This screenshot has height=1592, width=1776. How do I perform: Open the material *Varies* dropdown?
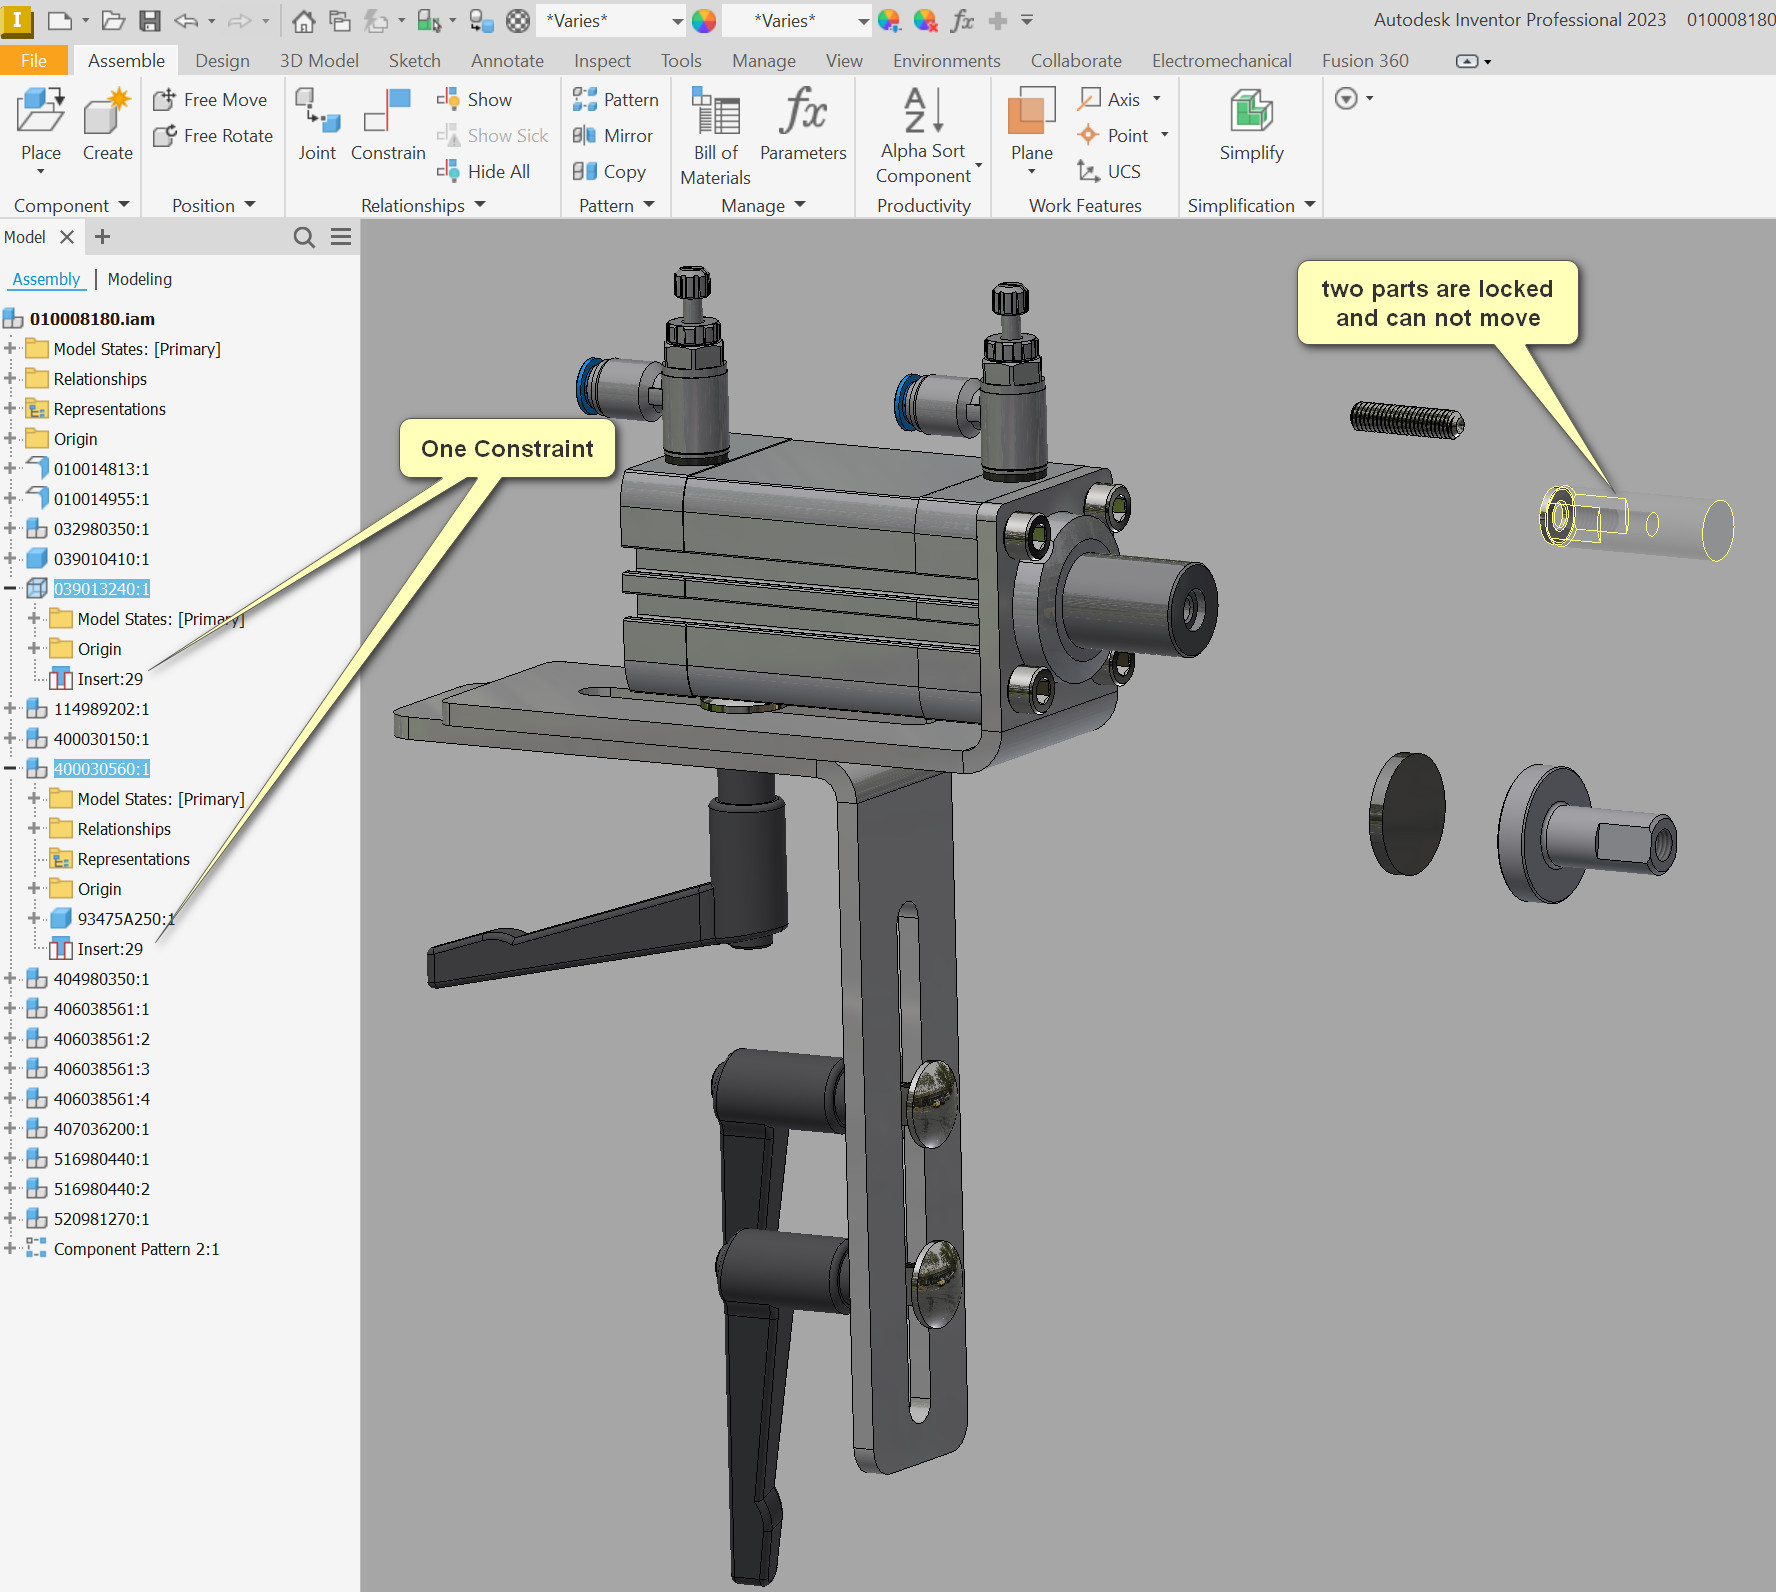point(677,21)
